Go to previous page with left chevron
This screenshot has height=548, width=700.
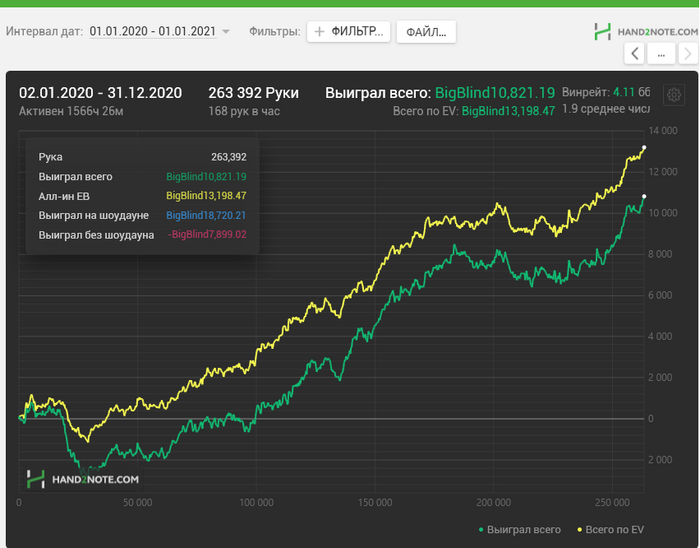[x=634, y=54]
